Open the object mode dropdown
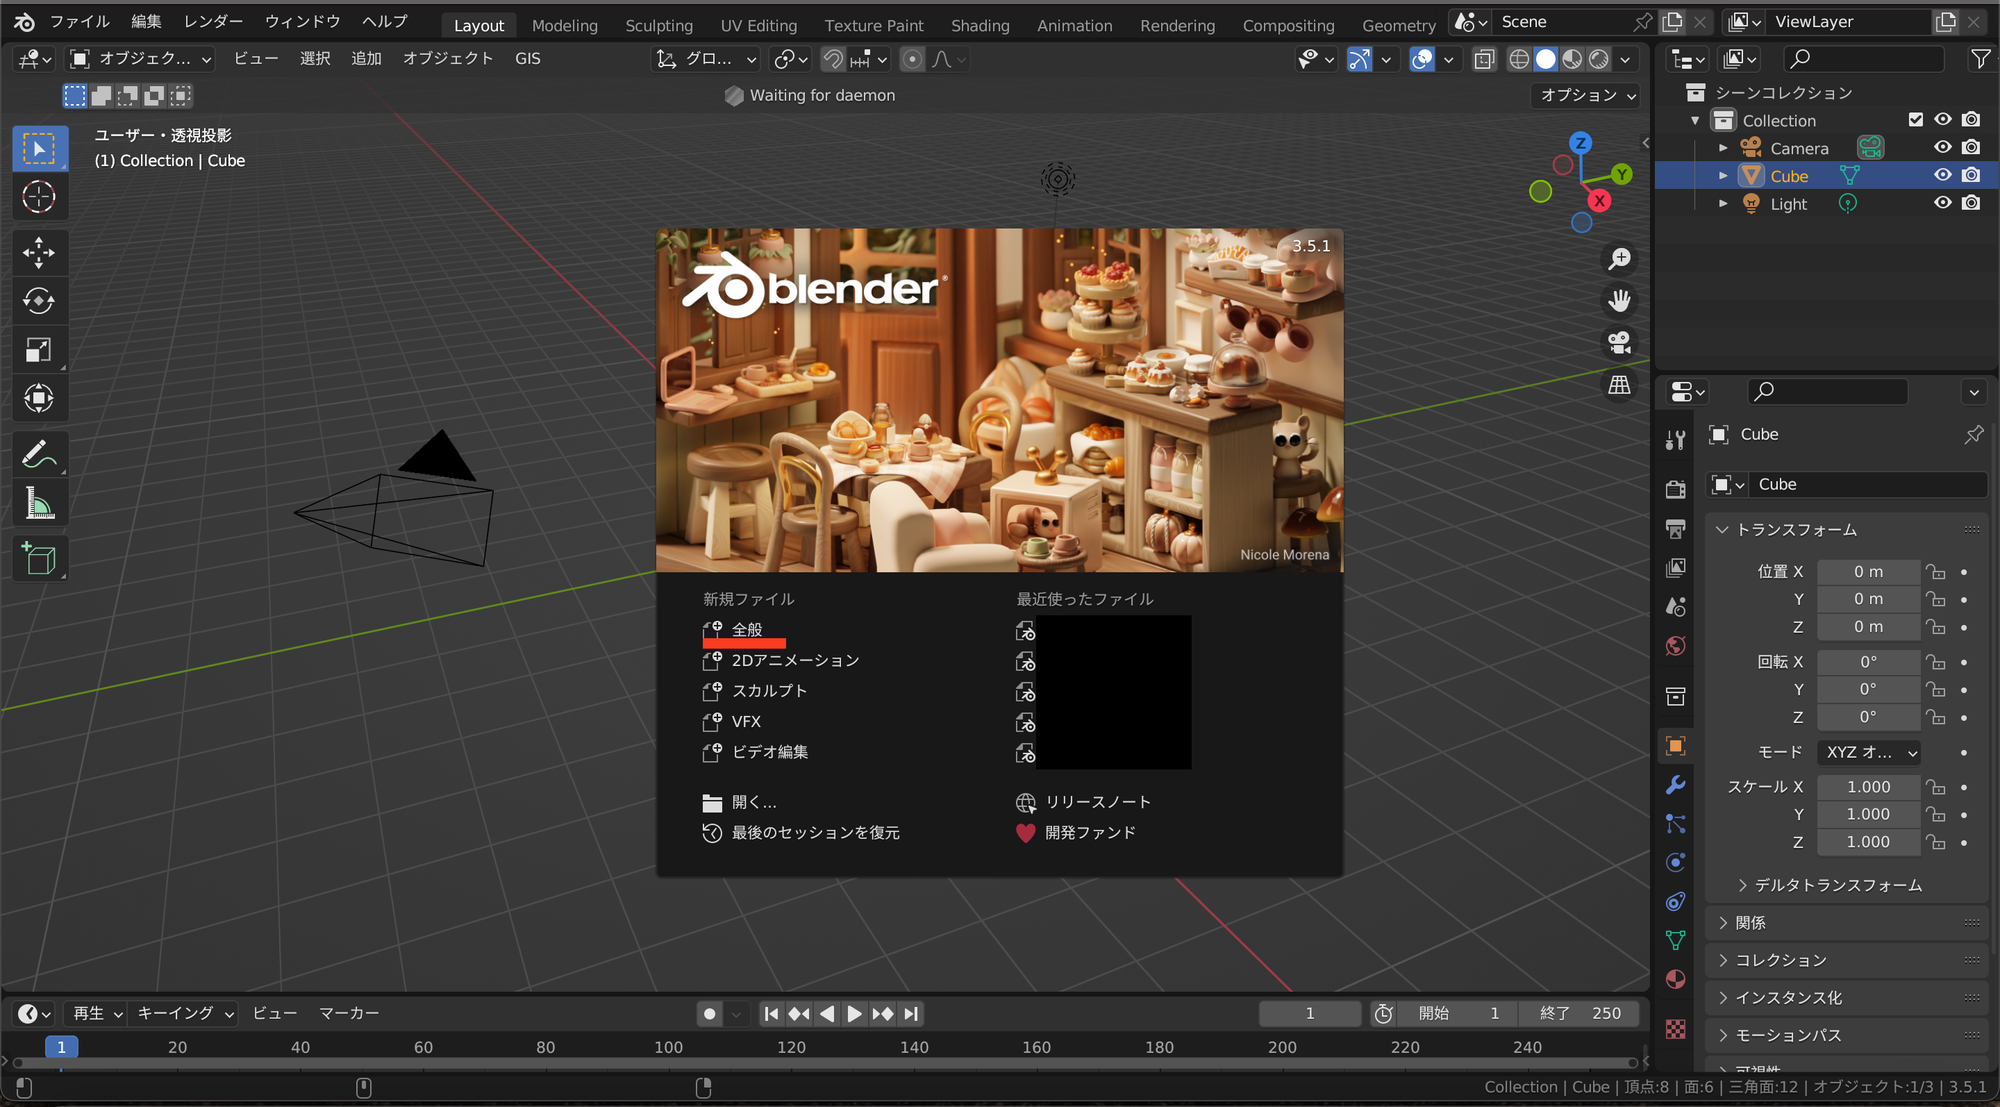Screen dimensions: 2000x1107 tap(141, 59)
